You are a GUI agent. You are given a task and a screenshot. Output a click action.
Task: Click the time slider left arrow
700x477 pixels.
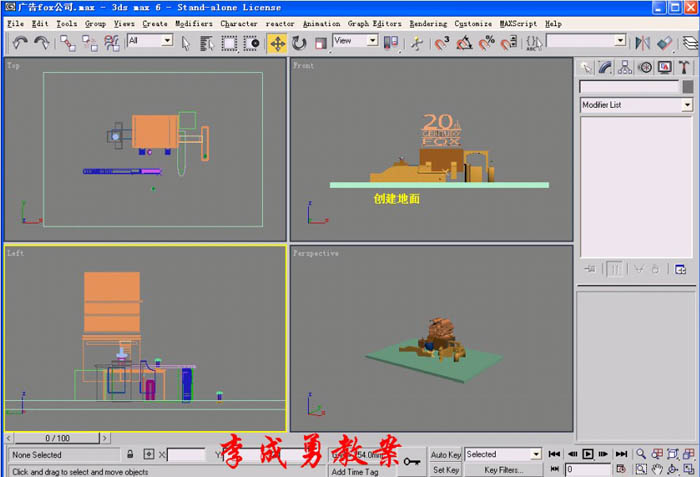(x=9, y=438)
